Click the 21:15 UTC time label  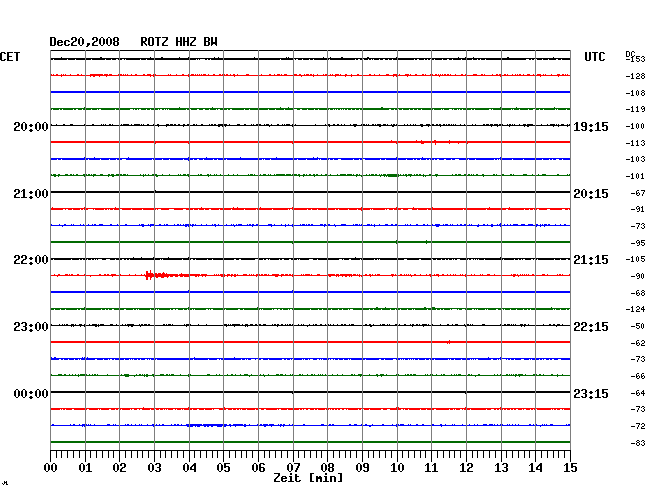pos(591,260)
